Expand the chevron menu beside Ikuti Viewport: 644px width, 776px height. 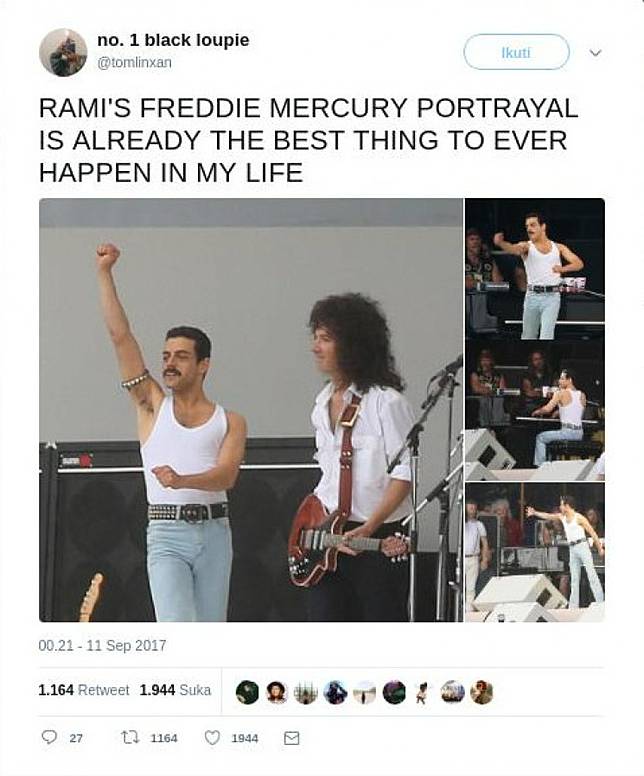coord(596,53)
